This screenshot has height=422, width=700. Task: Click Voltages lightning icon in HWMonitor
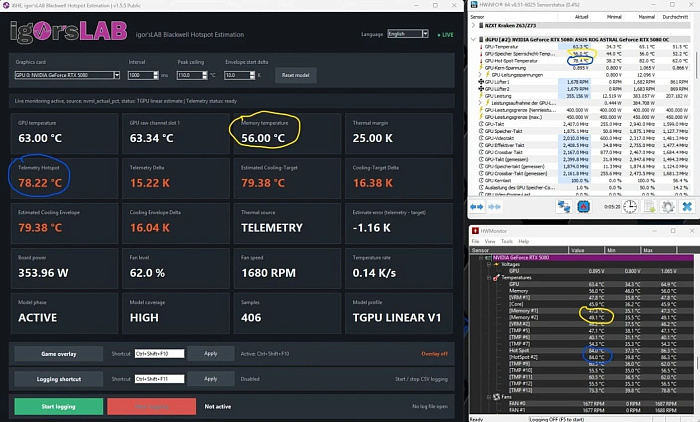(x=496, y=264)
